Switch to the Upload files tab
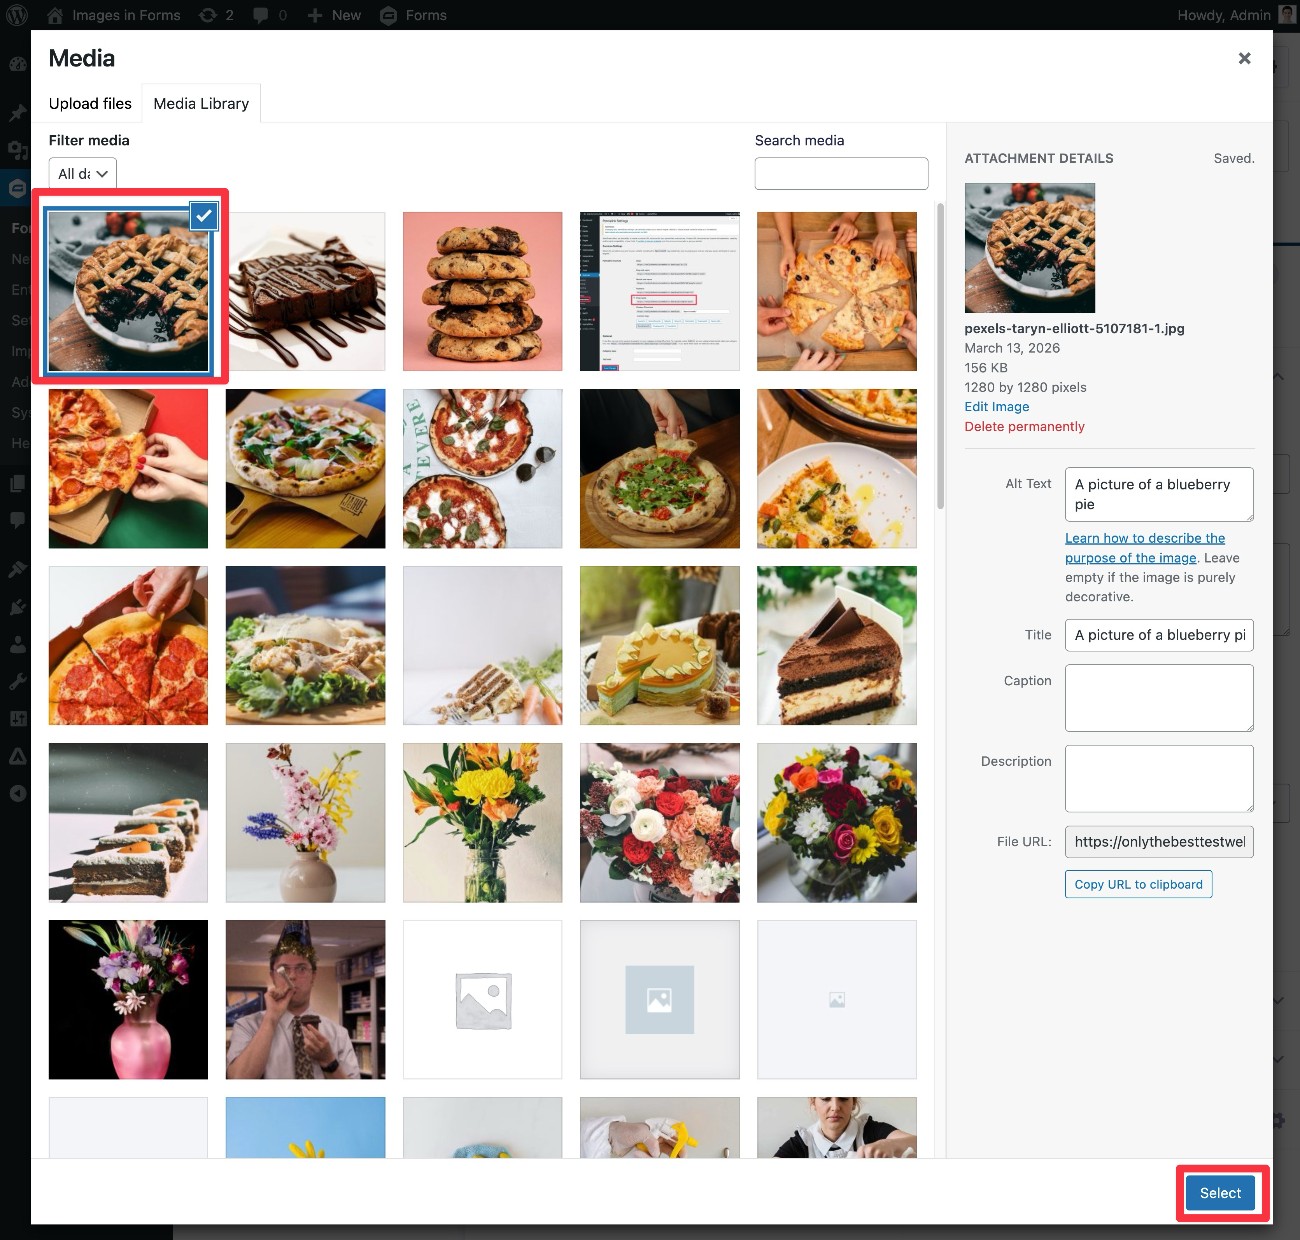This screenshot has width=1300, height=1240. point(90,103)
